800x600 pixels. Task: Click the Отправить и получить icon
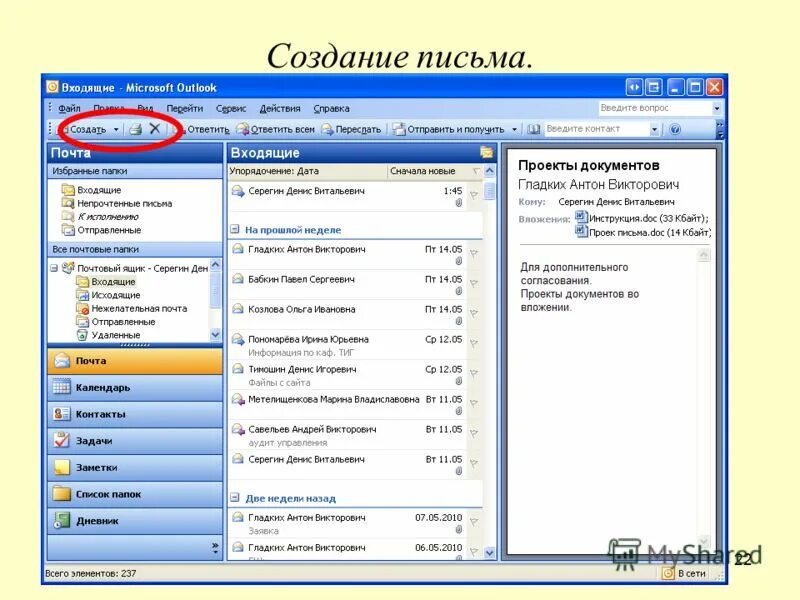pos(400,129)
